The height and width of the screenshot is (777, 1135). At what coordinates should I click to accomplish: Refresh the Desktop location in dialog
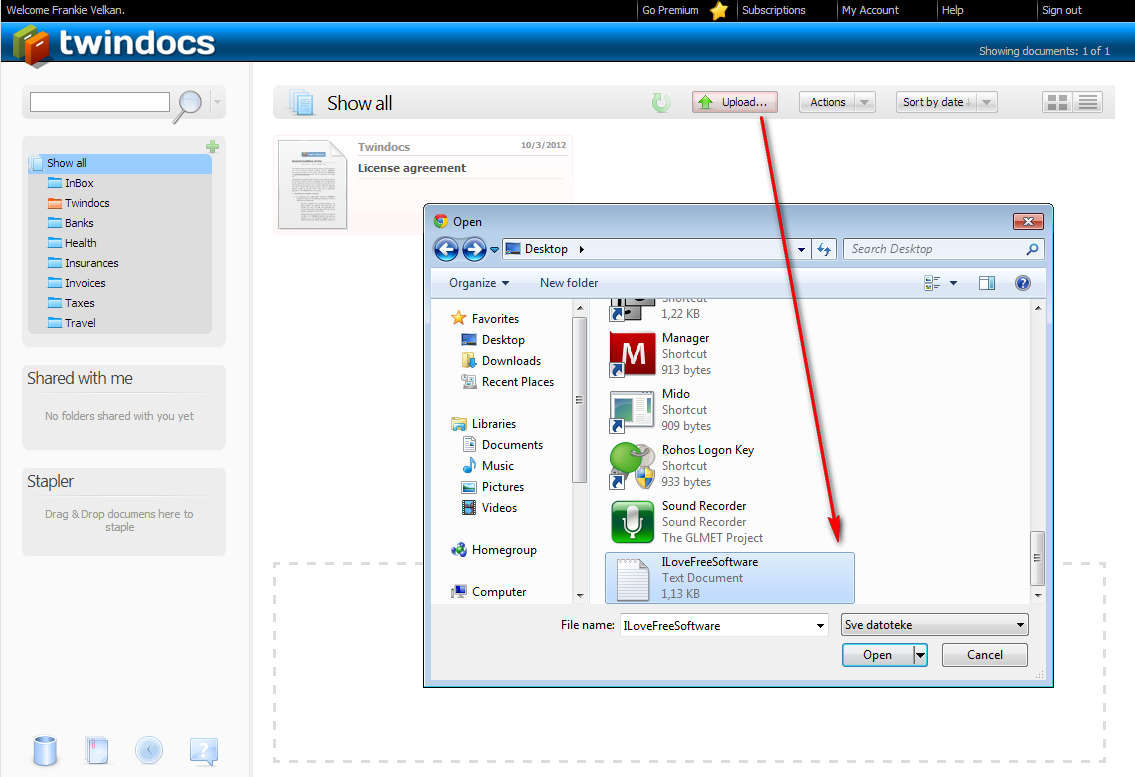824,249
